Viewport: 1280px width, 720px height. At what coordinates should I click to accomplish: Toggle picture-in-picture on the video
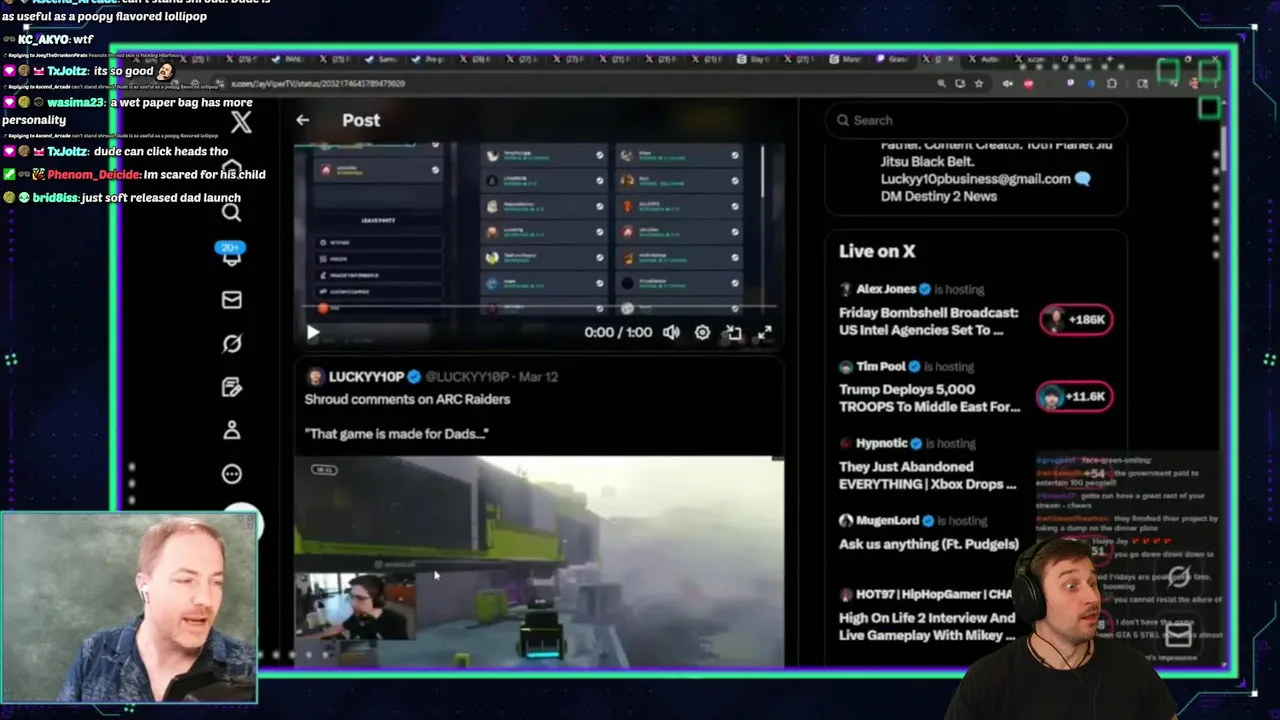[x=733, y=333]
